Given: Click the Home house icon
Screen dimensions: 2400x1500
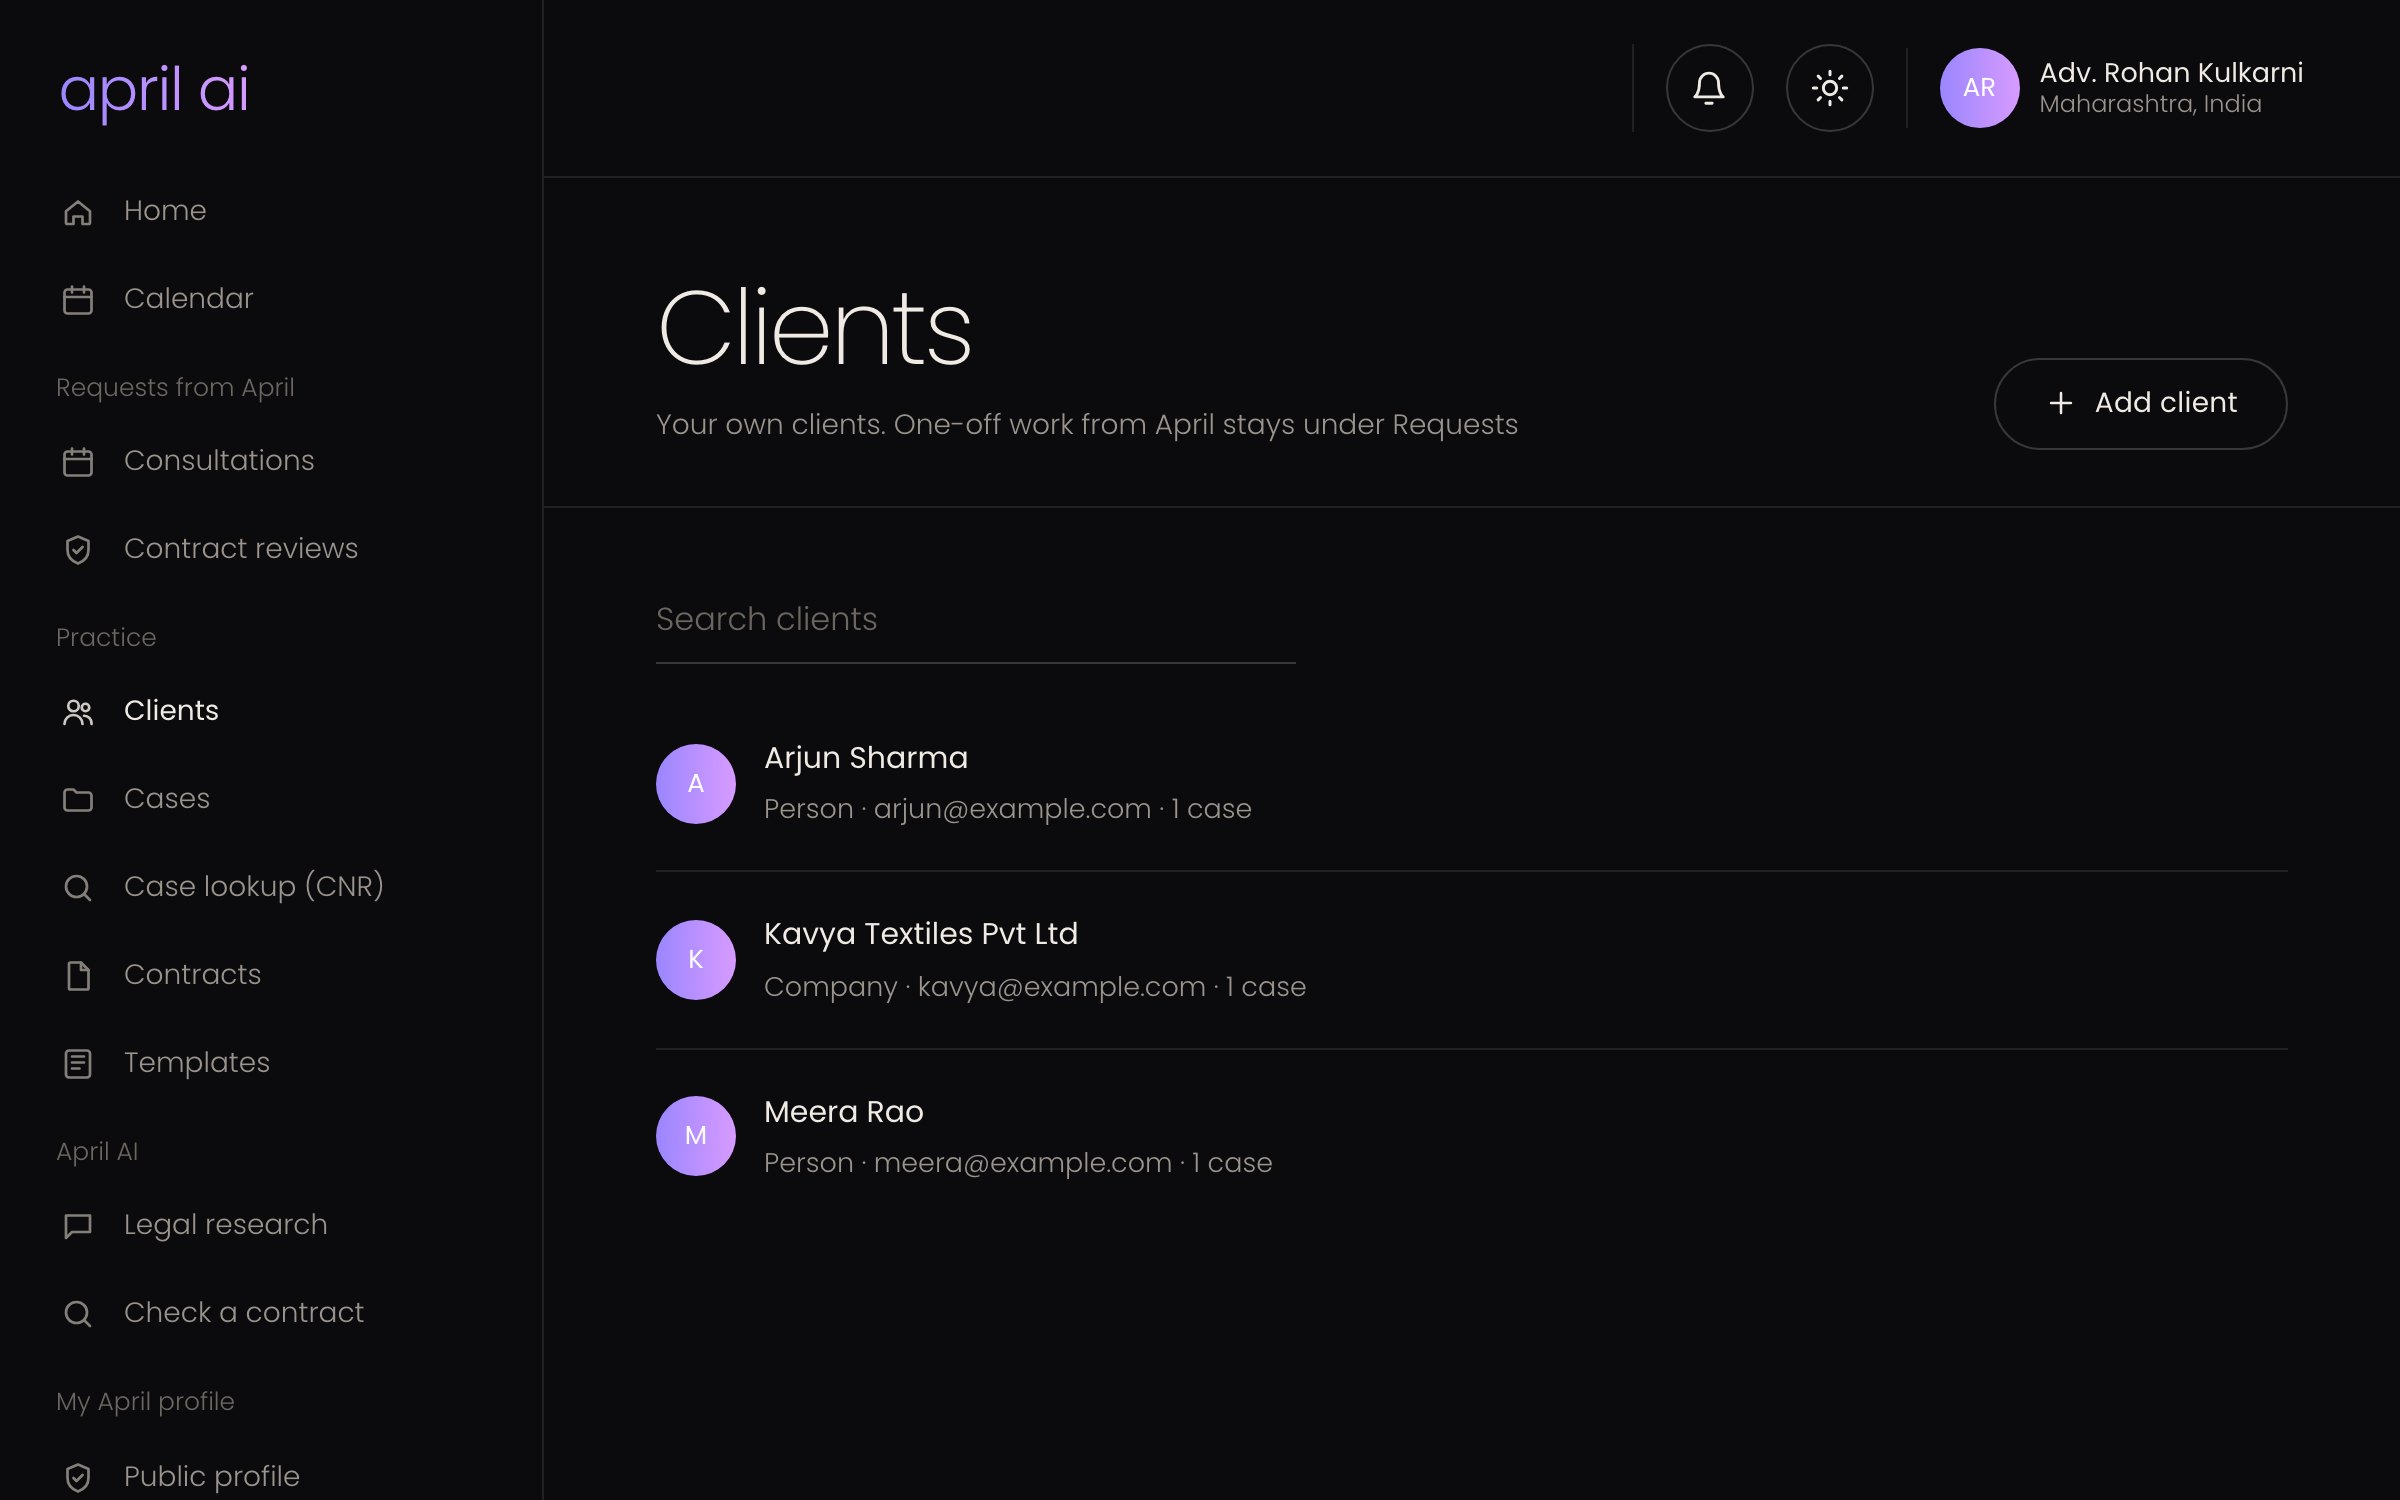Looking at the screenshot, I should pyautogui.click(x=78, y=212).
